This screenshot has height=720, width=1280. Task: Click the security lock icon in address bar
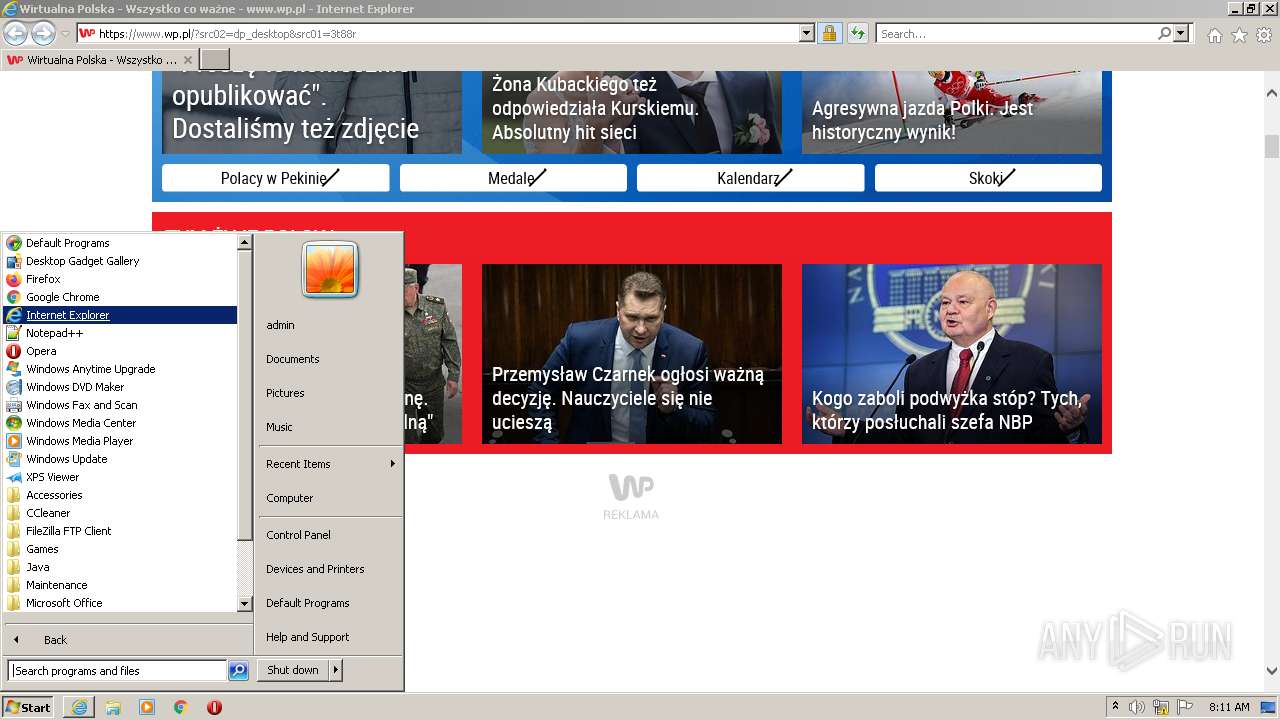coord(829,33)
